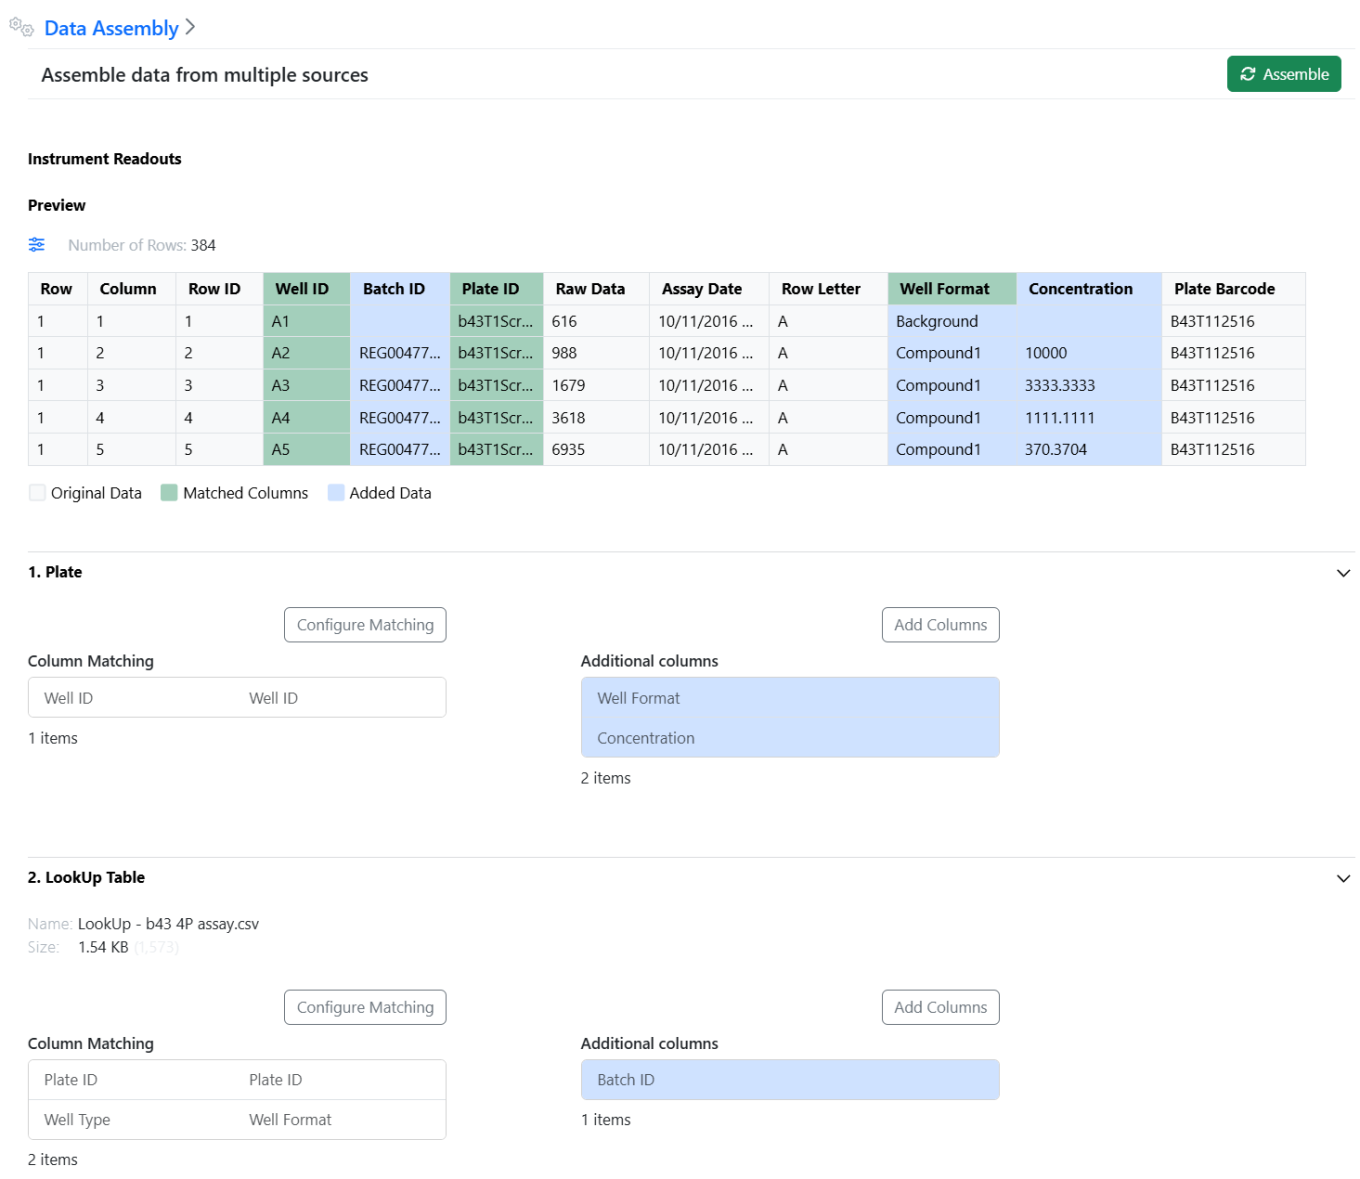Click Add Columns in Plate section
The height and width of the screenshot is (1179, 1360).
940,625
